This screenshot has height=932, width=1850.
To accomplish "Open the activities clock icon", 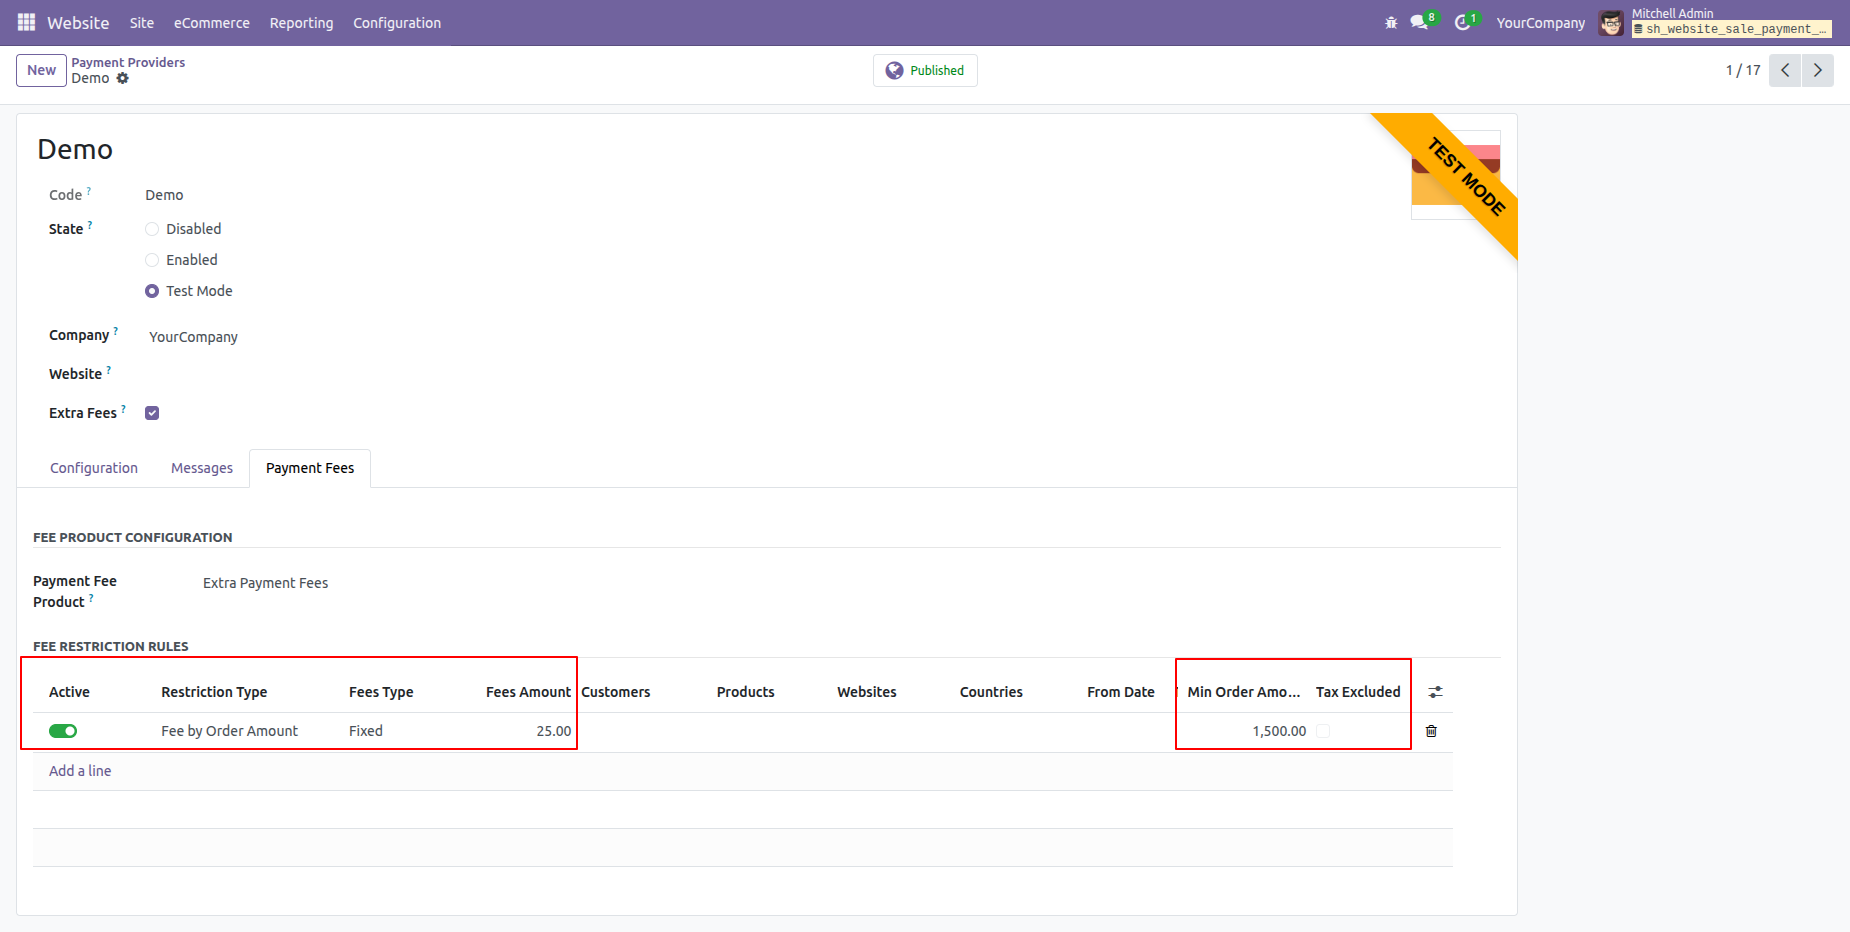I will pos(1462,23).
